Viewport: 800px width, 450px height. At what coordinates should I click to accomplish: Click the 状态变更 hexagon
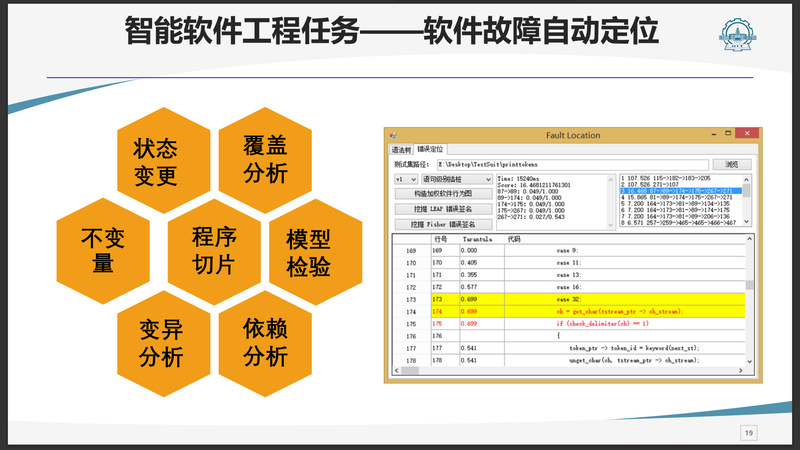(155, 161)
